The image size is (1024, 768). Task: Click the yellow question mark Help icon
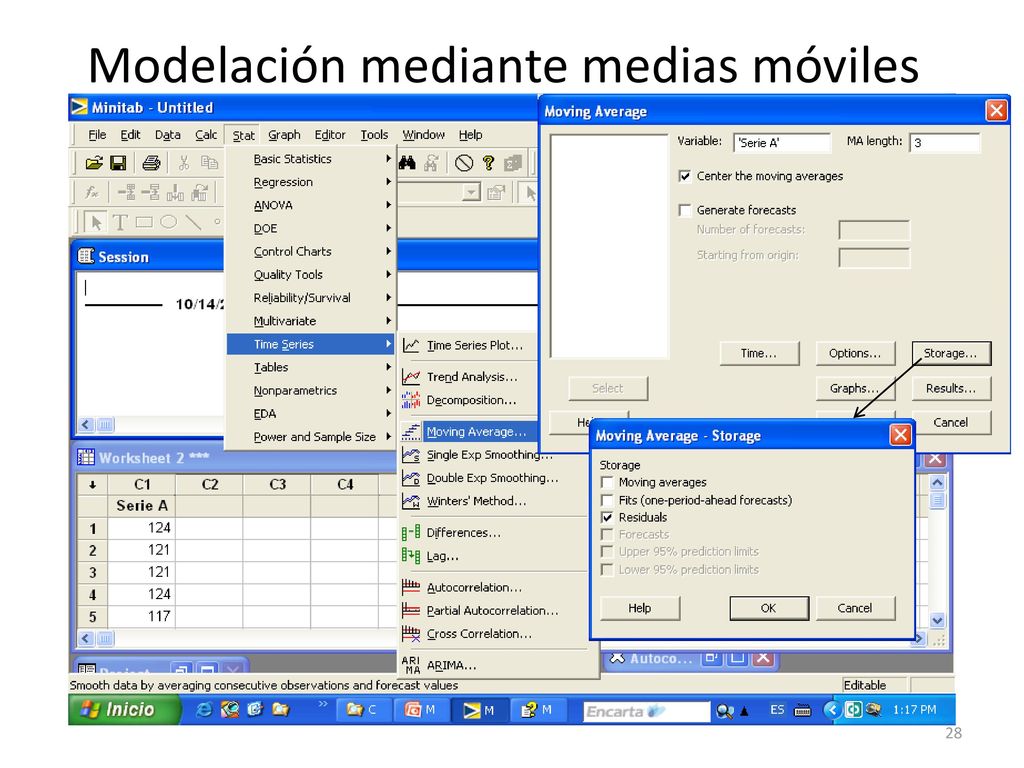[488, 163]
